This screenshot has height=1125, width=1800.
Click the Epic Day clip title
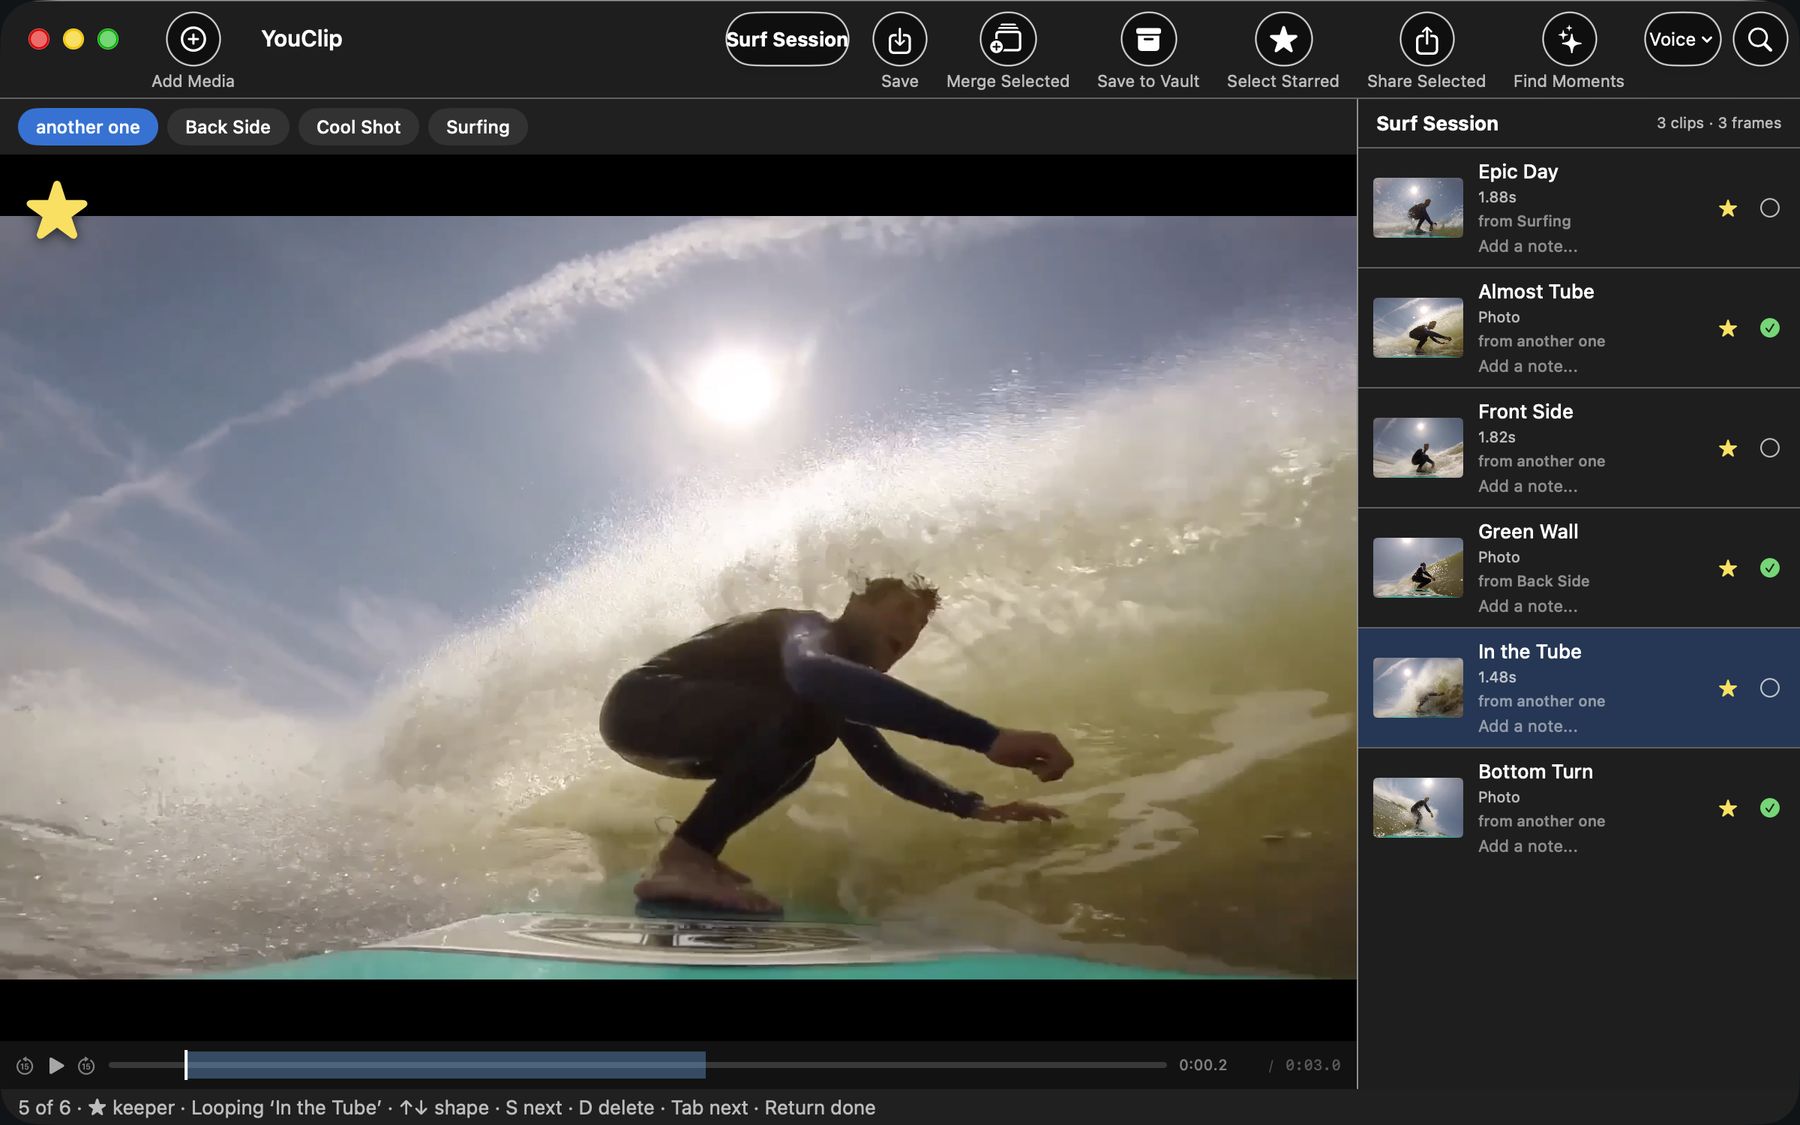point(1517,172)
